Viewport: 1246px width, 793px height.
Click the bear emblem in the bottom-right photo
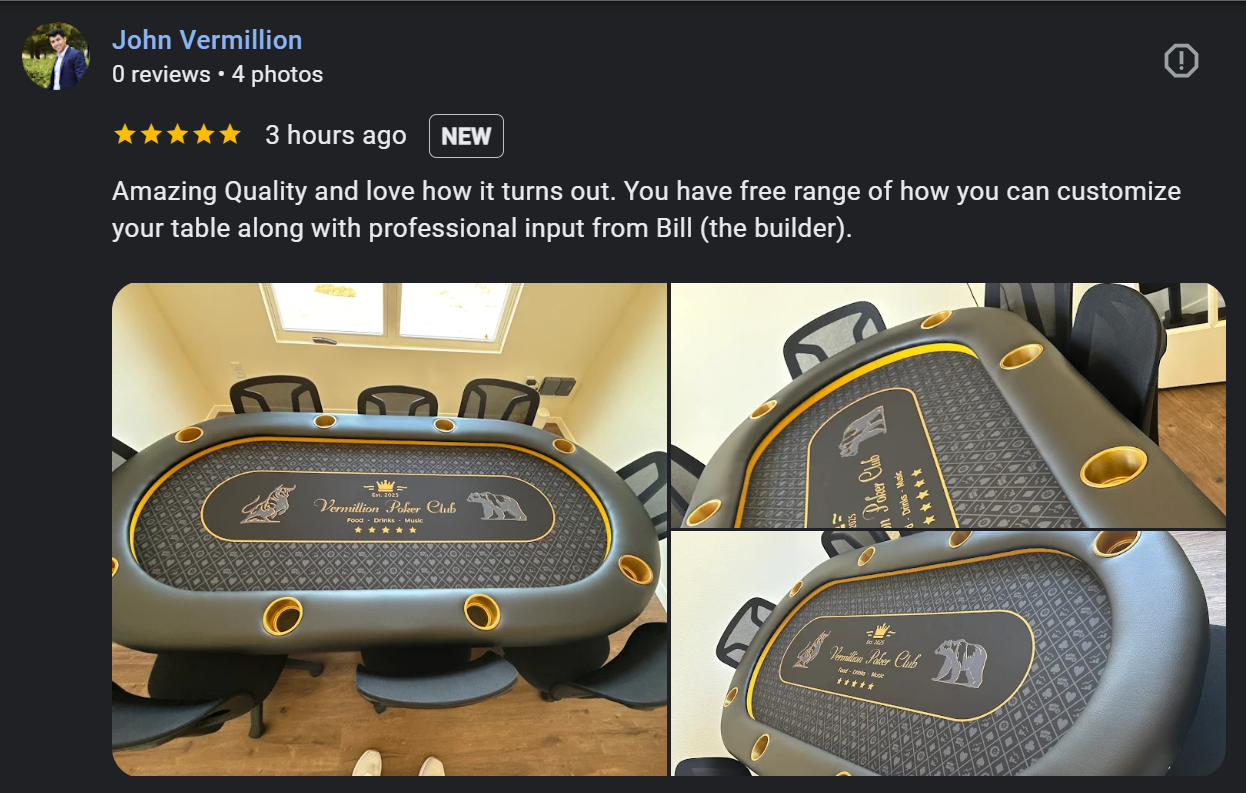[961, 661]
